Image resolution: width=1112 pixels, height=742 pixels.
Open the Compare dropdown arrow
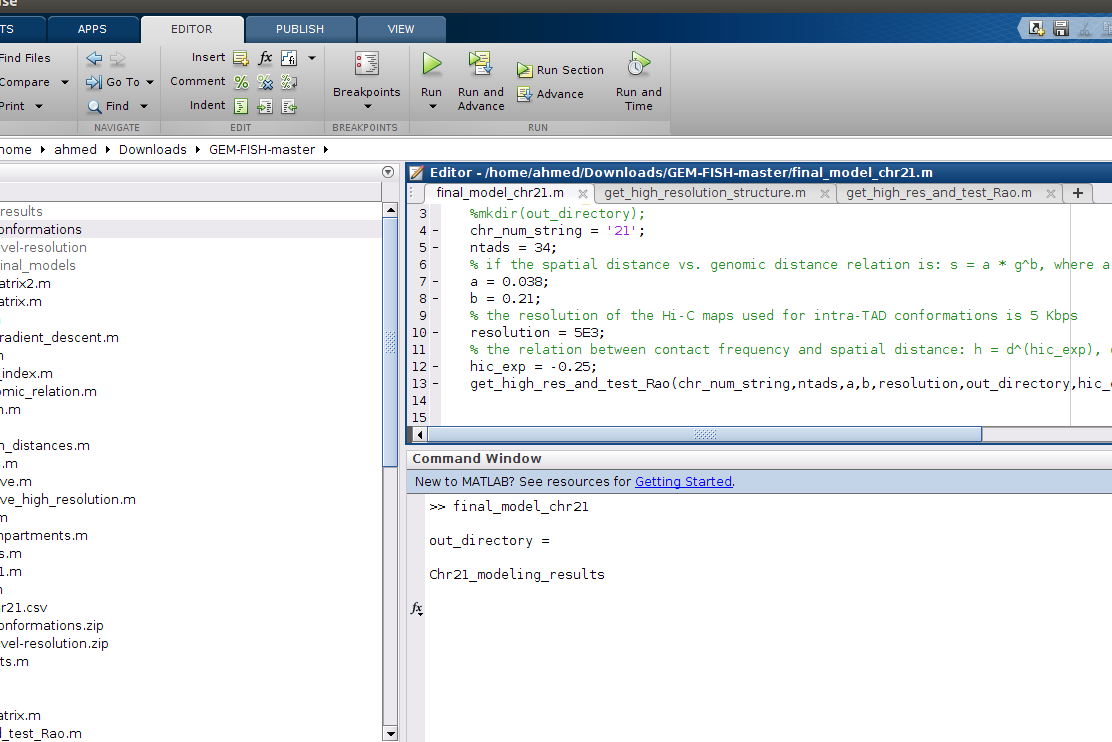(x=65, y=82)
